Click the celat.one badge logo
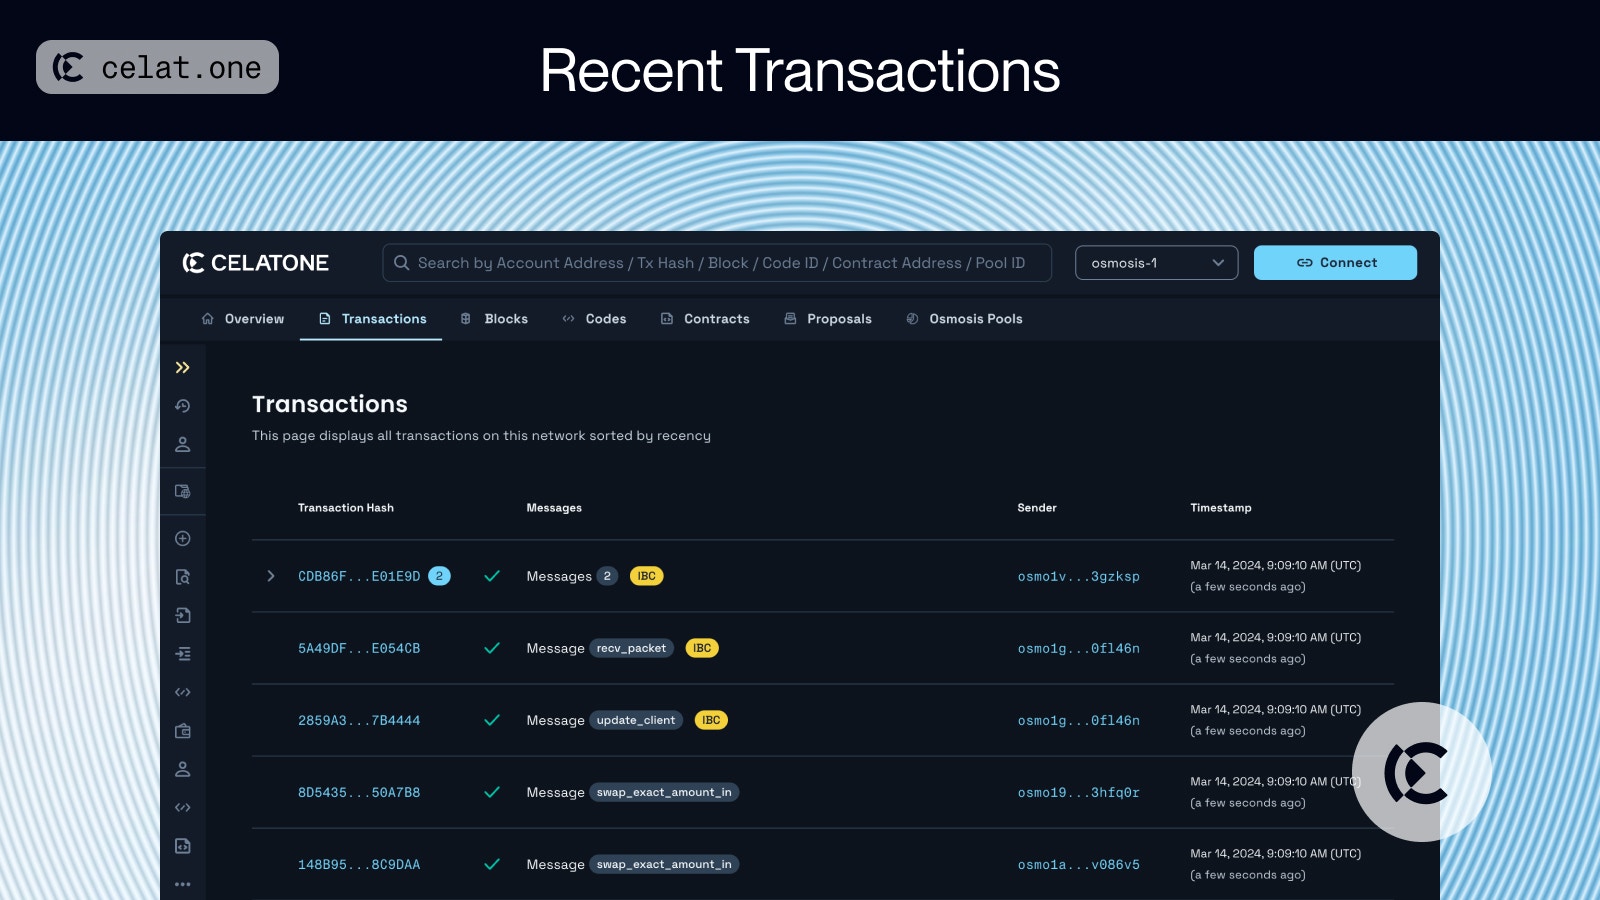The image size is (1600, 900). click(157, 67)
